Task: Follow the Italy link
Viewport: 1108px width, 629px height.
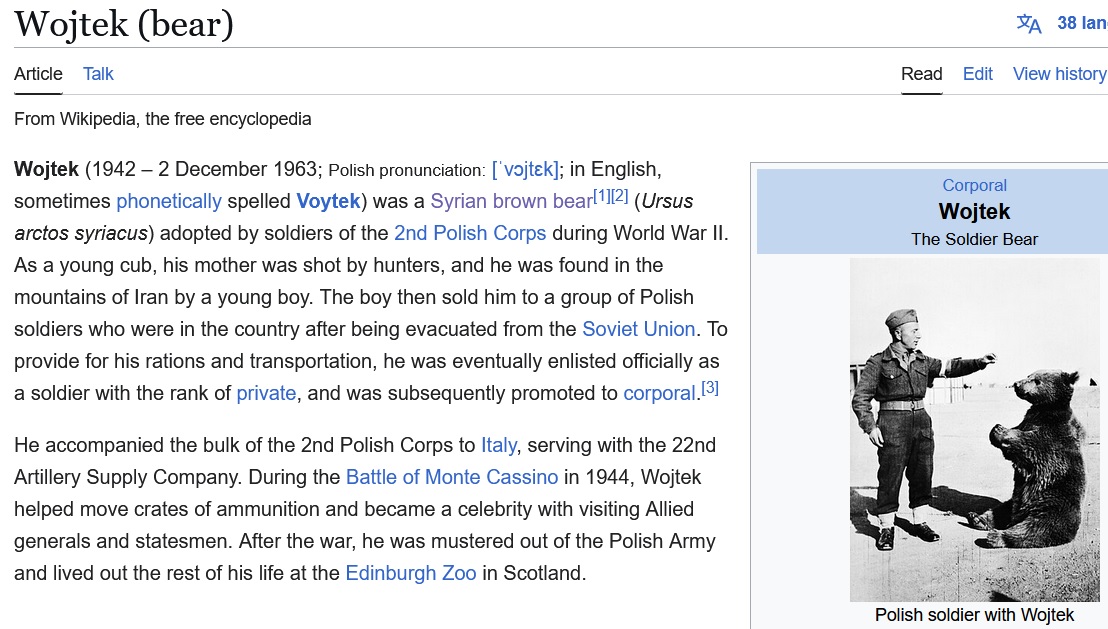Action: 499,445
